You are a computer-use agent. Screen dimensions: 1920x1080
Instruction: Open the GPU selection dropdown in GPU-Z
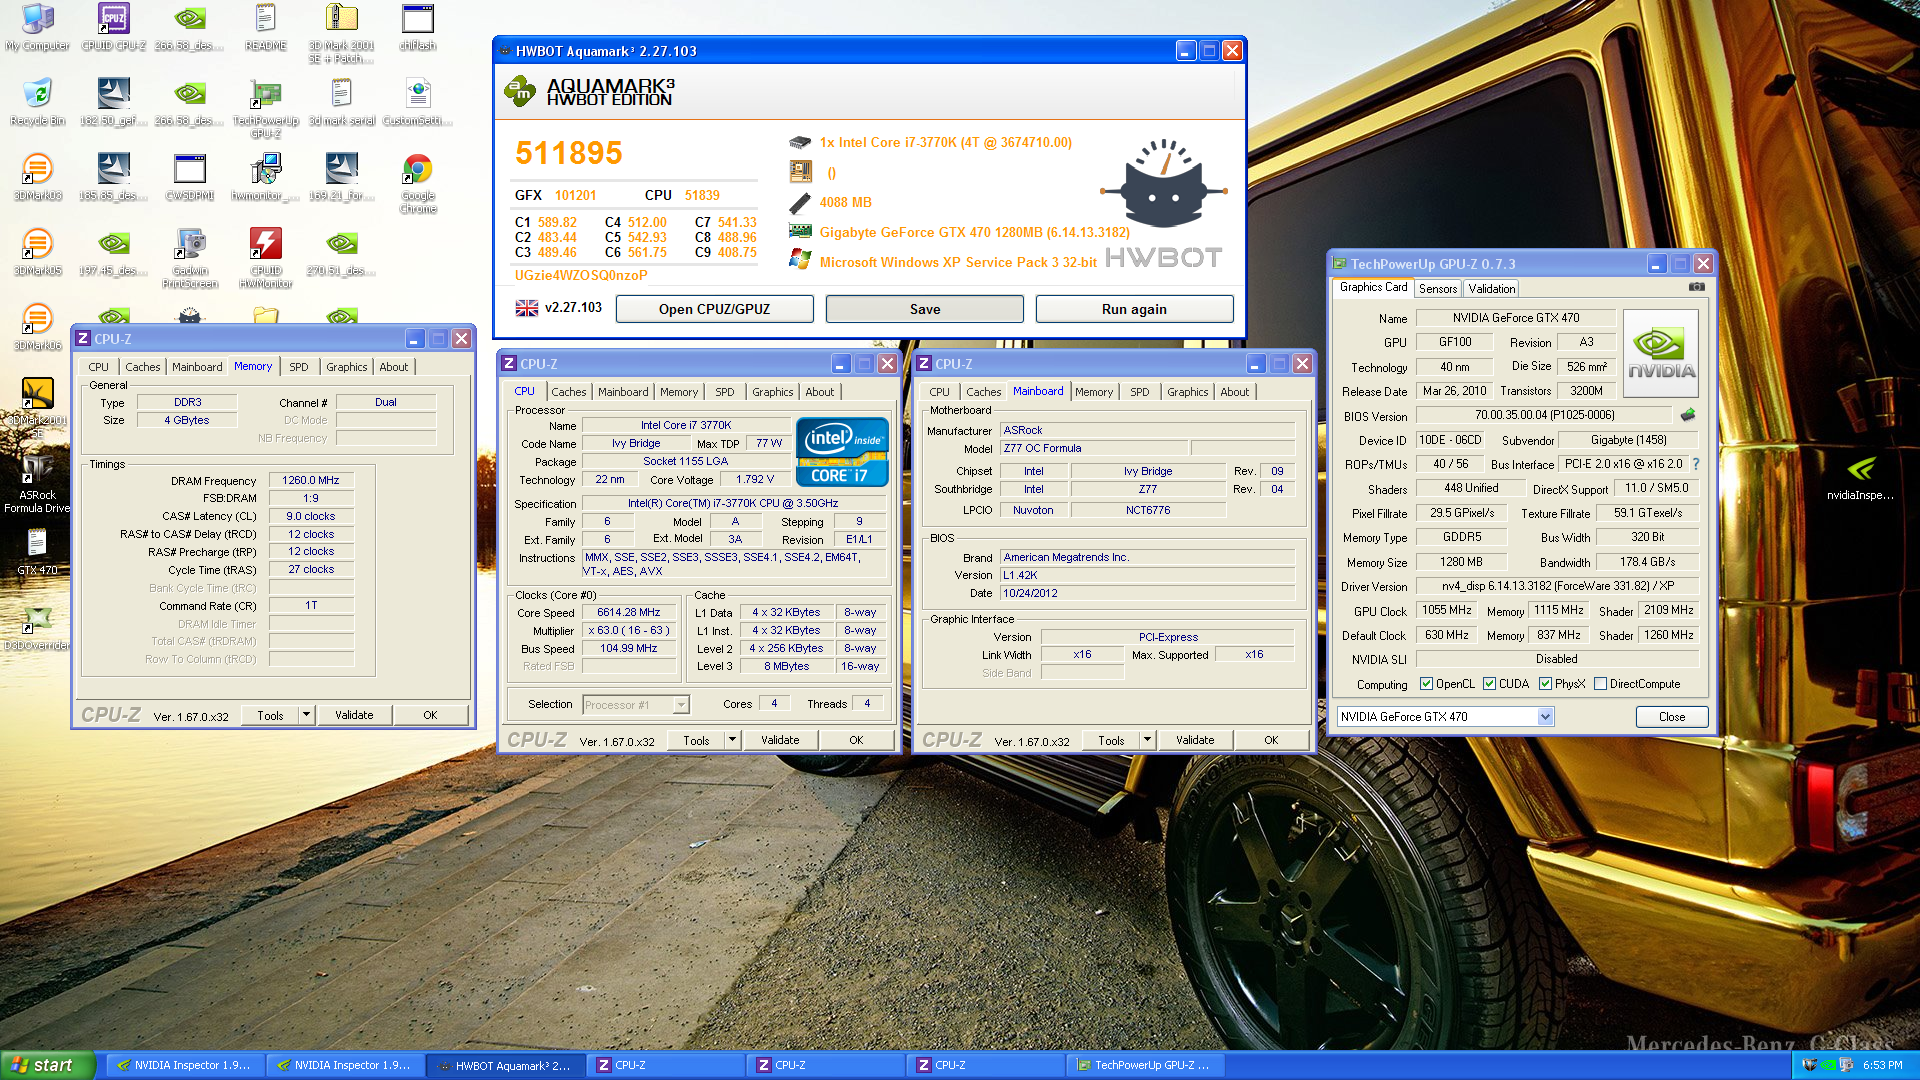(x=1545, y=716)
